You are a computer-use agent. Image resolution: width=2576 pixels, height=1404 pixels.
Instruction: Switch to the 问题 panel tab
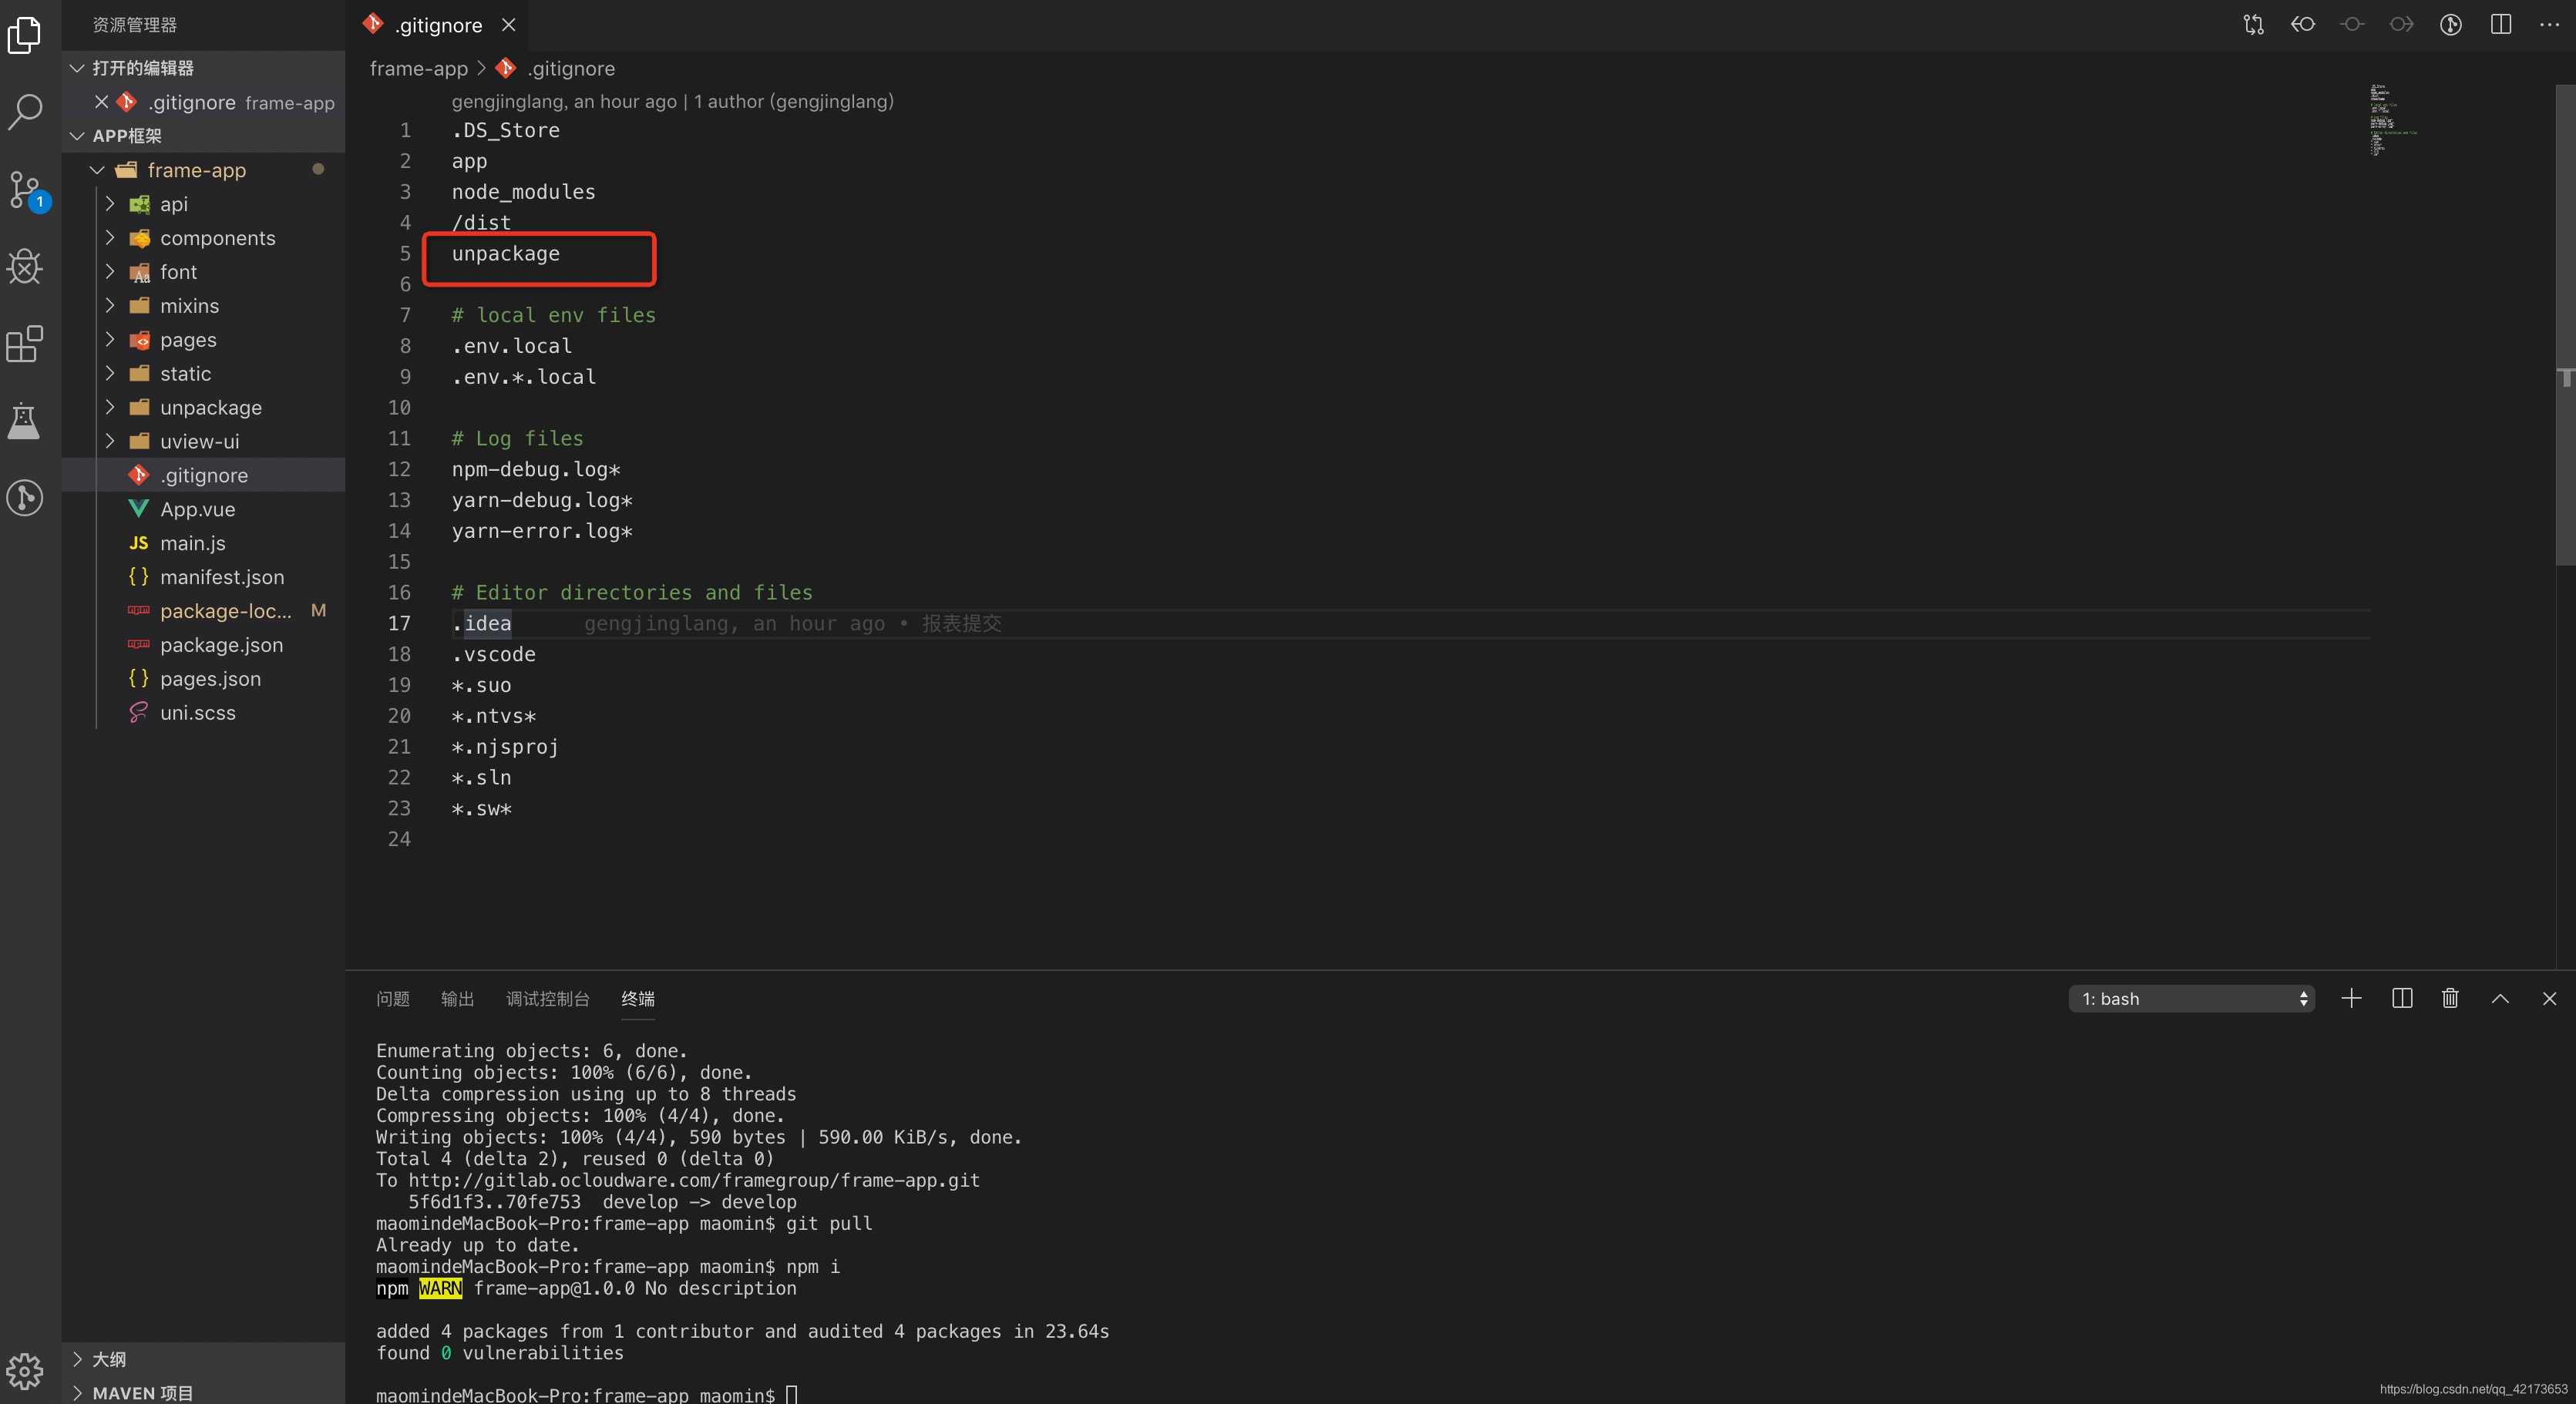click(393, 998)
